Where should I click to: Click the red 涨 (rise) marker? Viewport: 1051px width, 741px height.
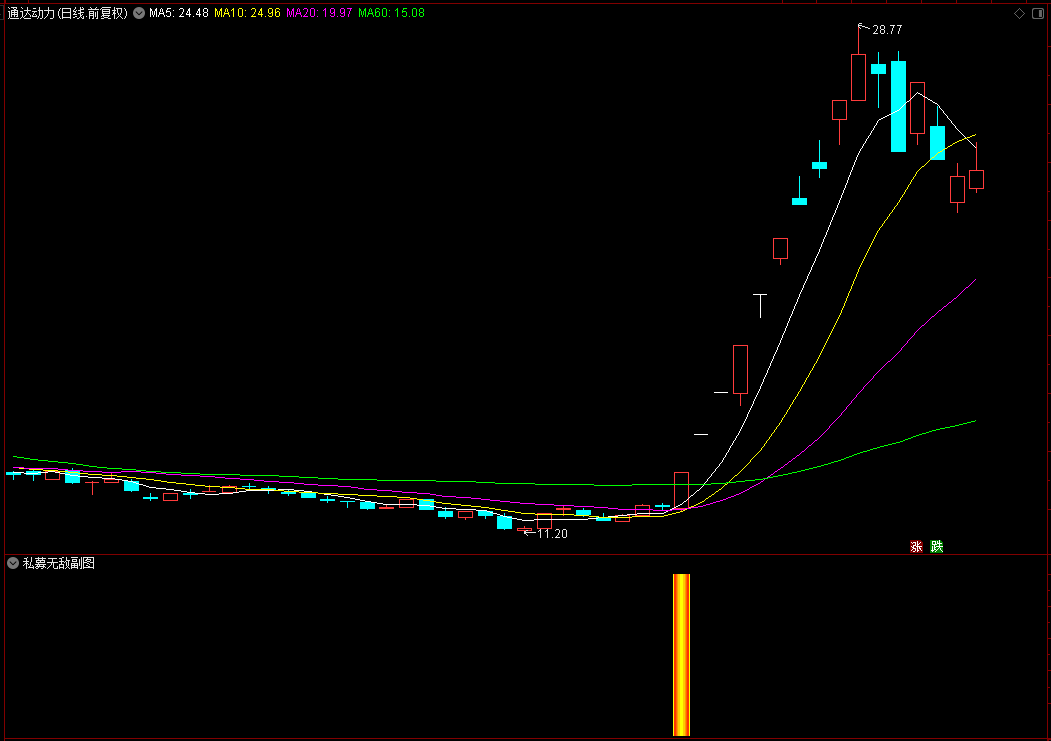click(x=915, y=546)
